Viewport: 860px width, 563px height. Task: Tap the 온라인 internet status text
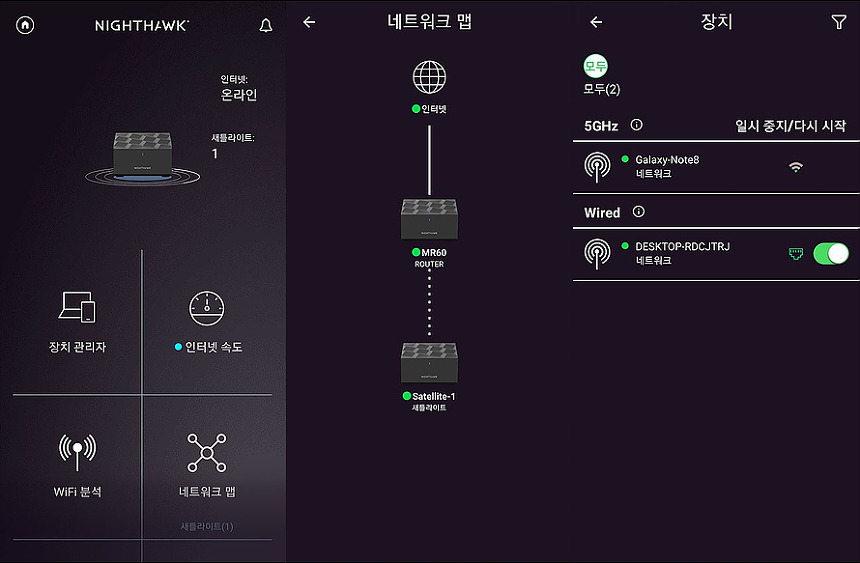239,95
